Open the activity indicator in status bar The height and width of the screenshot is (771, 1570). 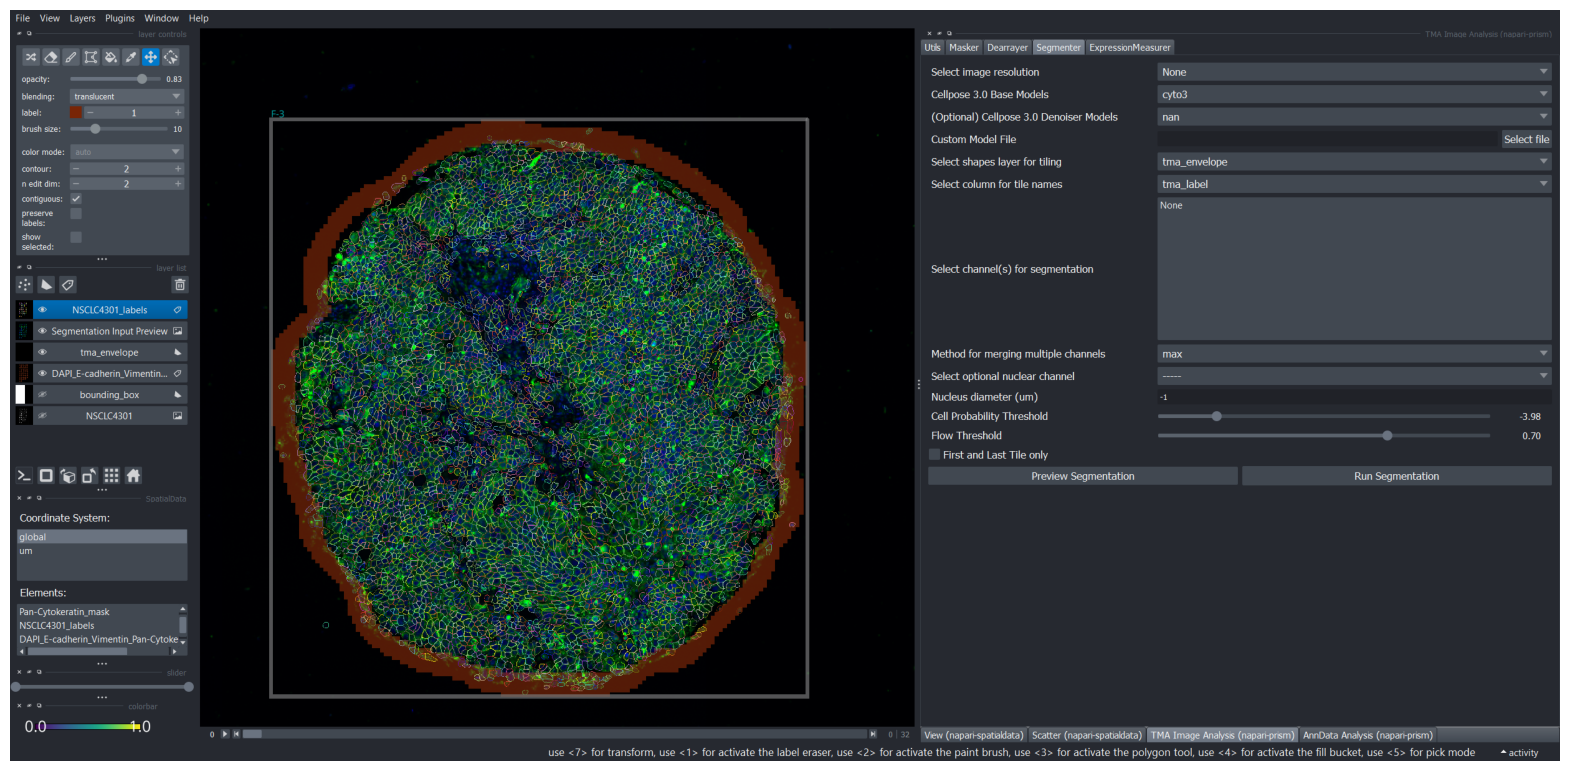(x=1519, y=753)
